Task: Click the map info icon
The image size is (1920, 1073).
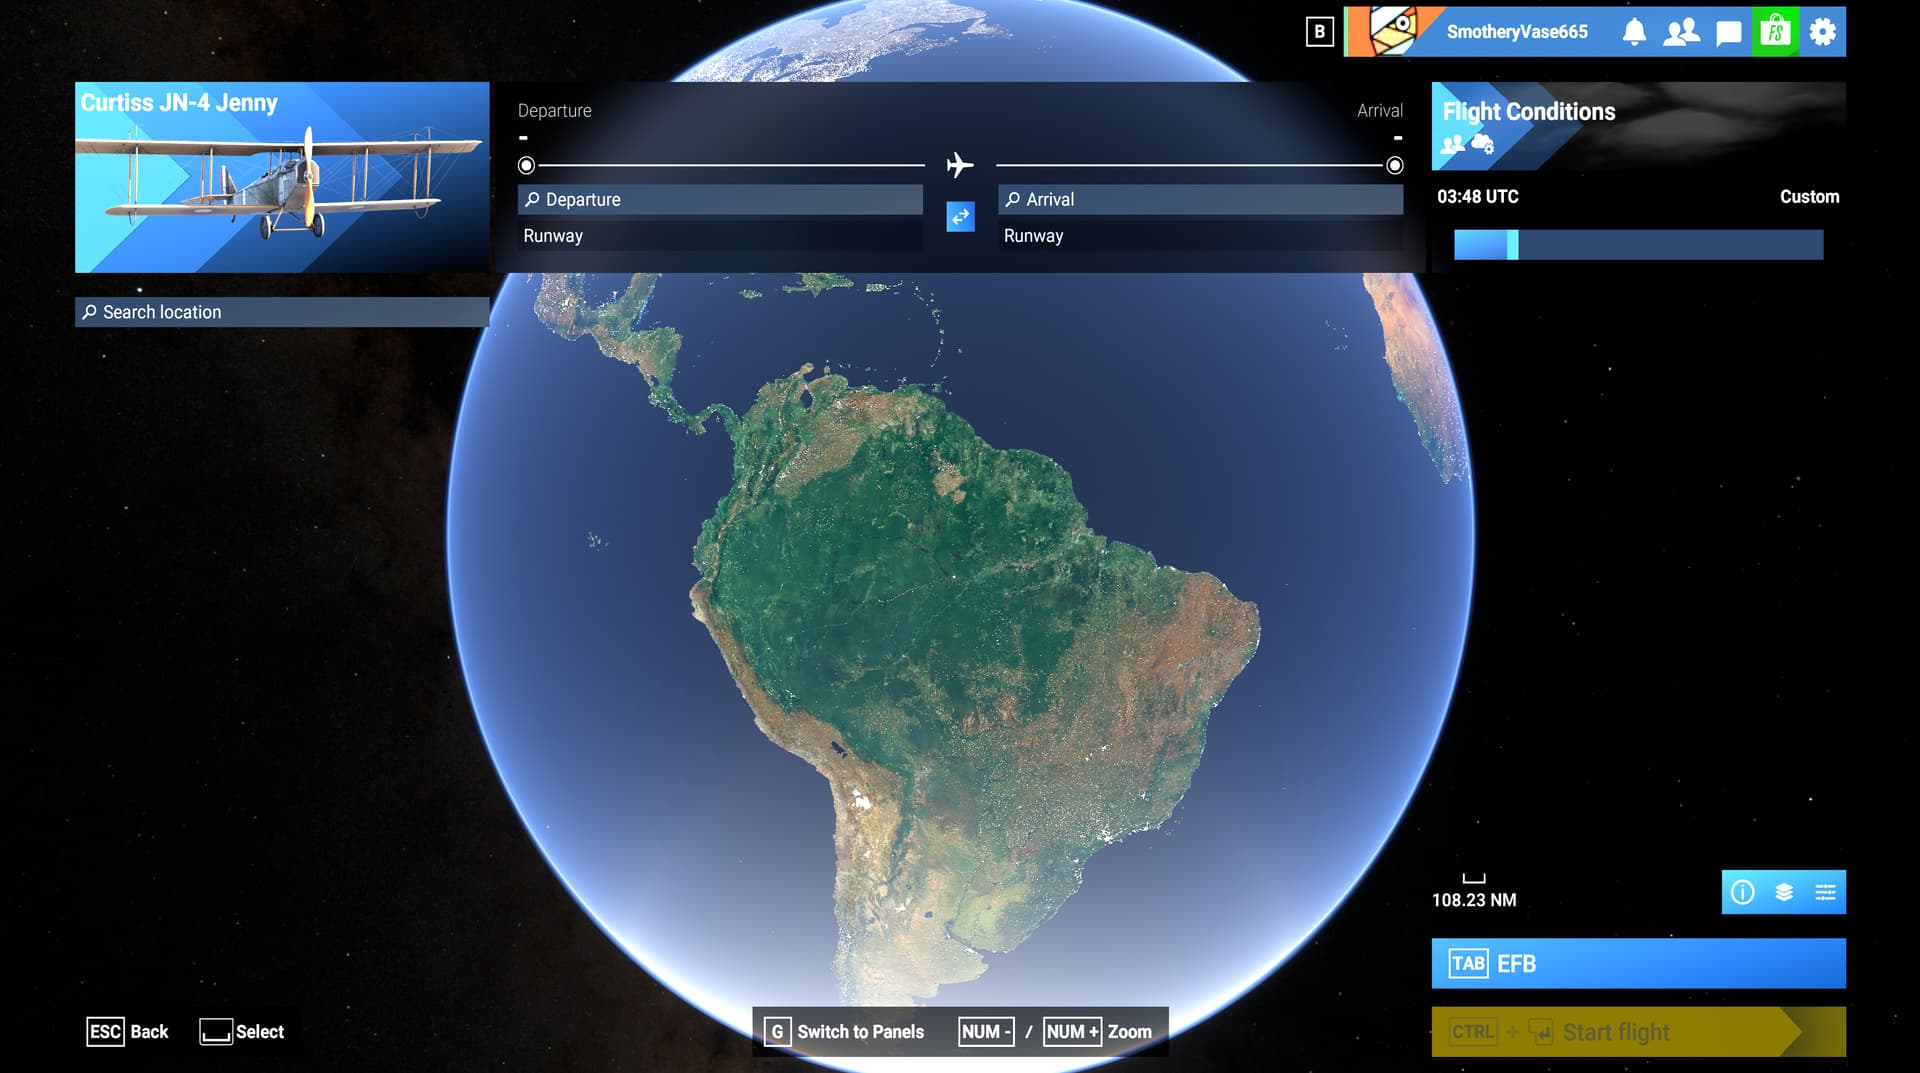Action: pos(1744,892)
